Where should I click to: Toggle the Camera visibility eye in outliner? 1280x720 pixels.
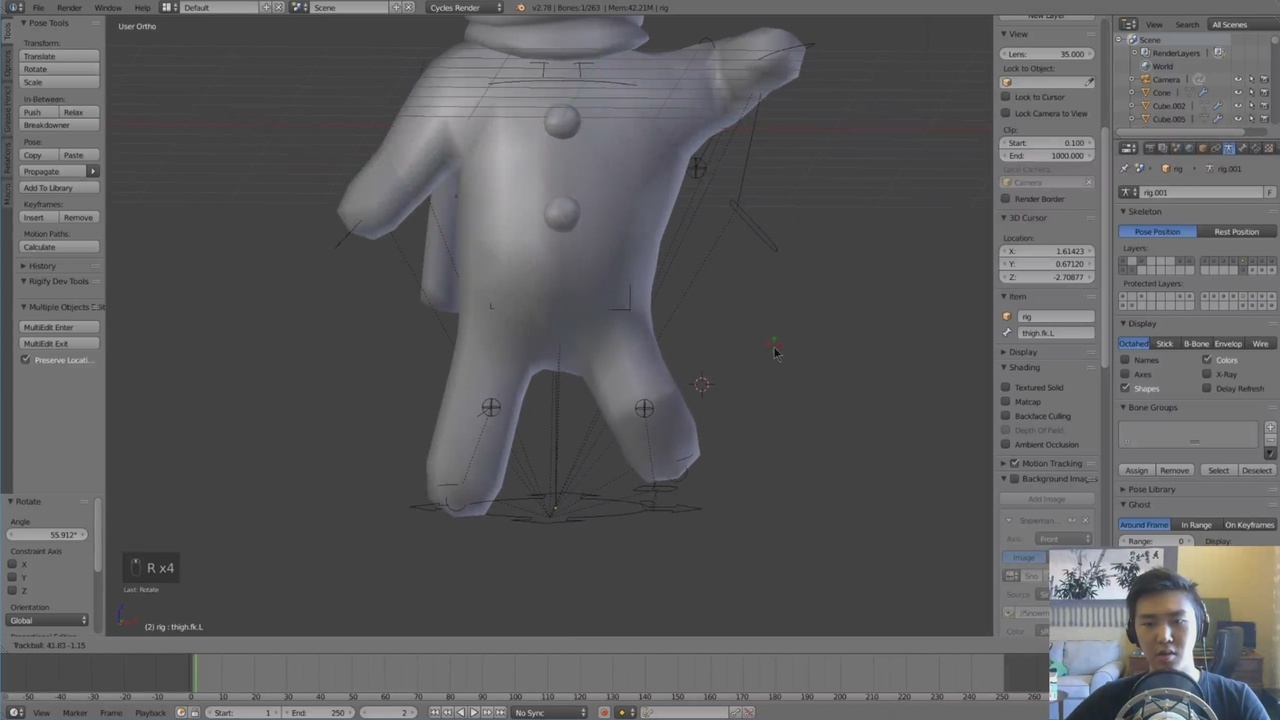pos(1238,80)
